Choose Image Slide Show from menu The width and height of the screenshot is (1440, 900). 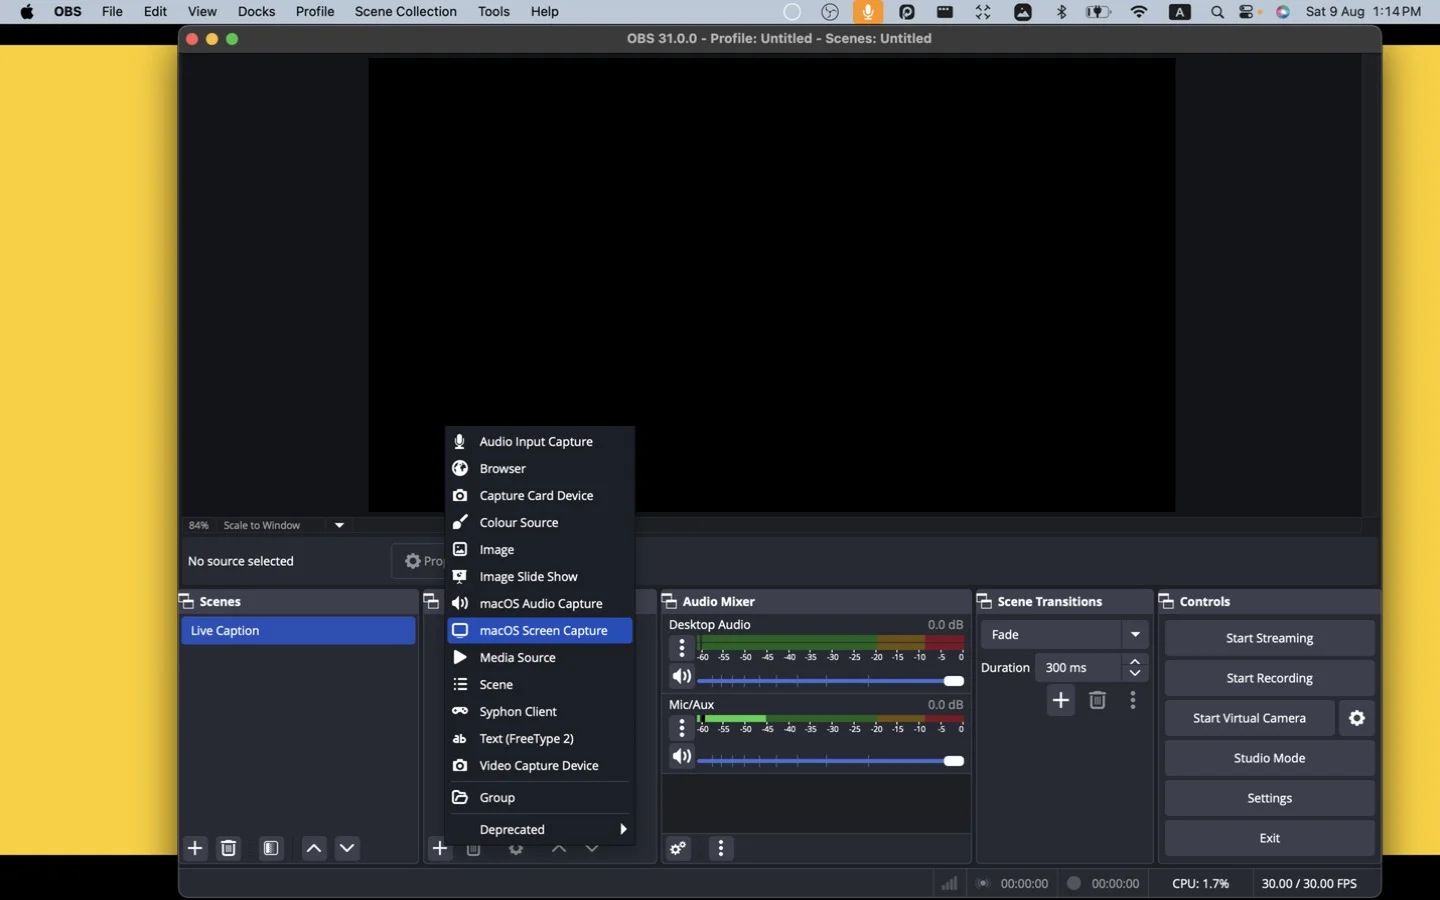click(540, 577)
